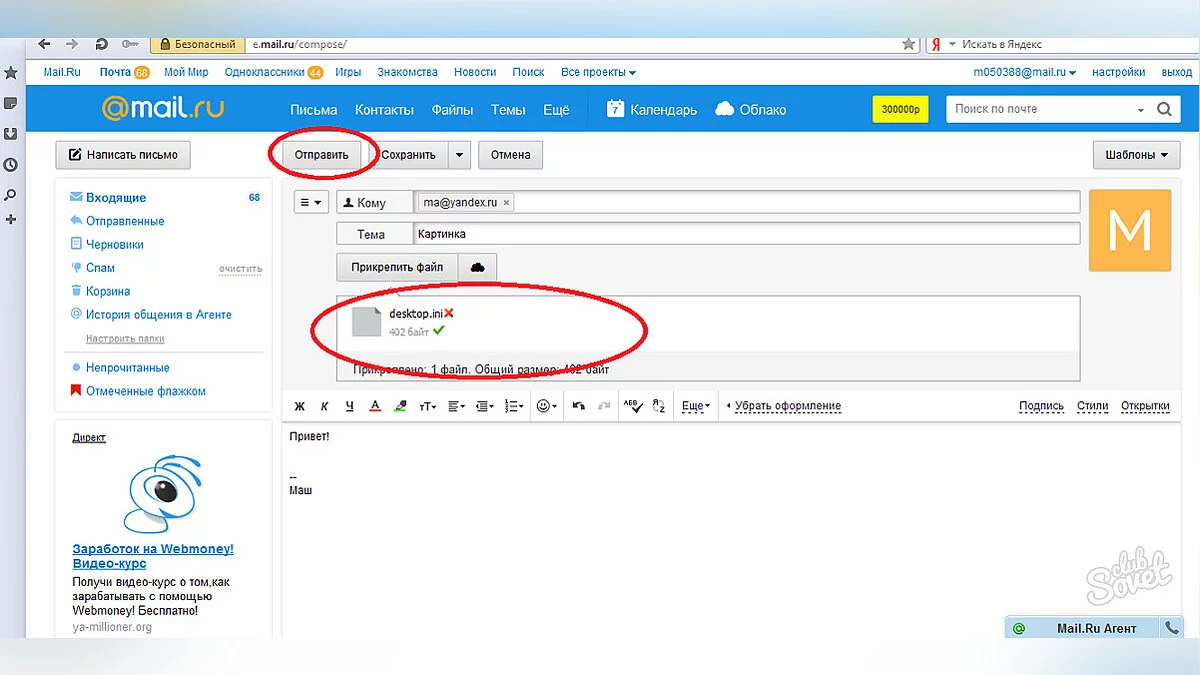Open the Mail.Ru Agent phone icon
This screenshot has height=675, width=1200.
(x=1172, y=628)
